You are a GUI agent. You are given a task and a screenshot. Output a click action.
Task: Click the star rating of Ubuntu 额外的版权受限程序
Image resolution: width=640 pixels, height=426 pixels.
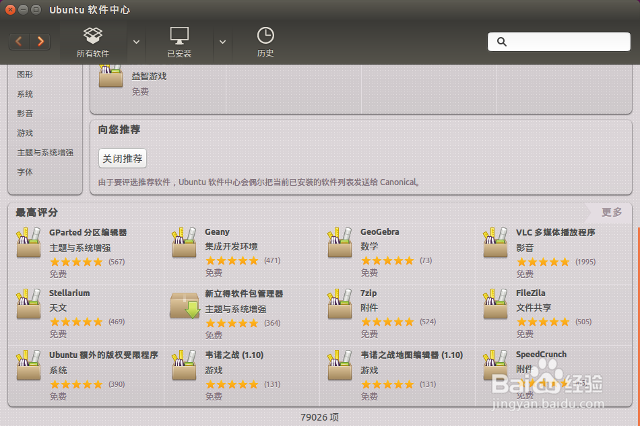(x=76, y=384)
